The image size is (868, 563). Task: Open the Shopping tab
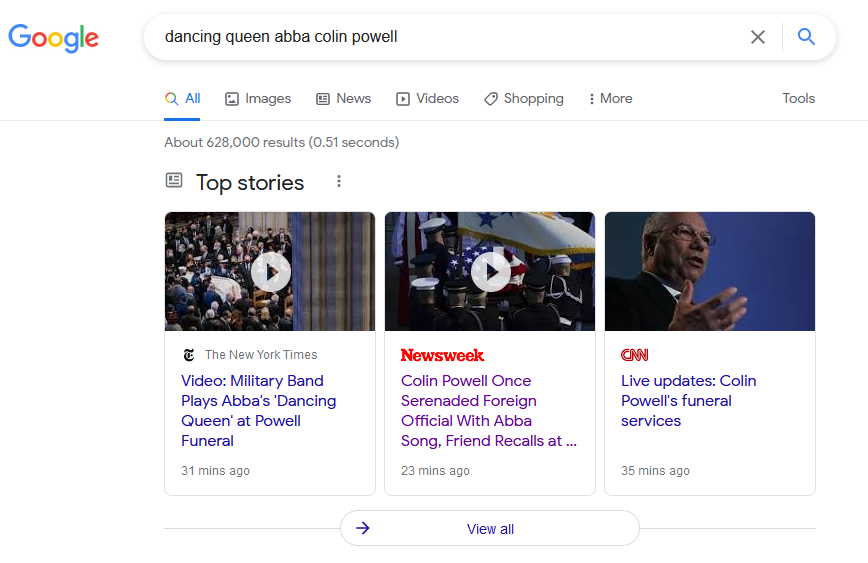tap(524, 99)
